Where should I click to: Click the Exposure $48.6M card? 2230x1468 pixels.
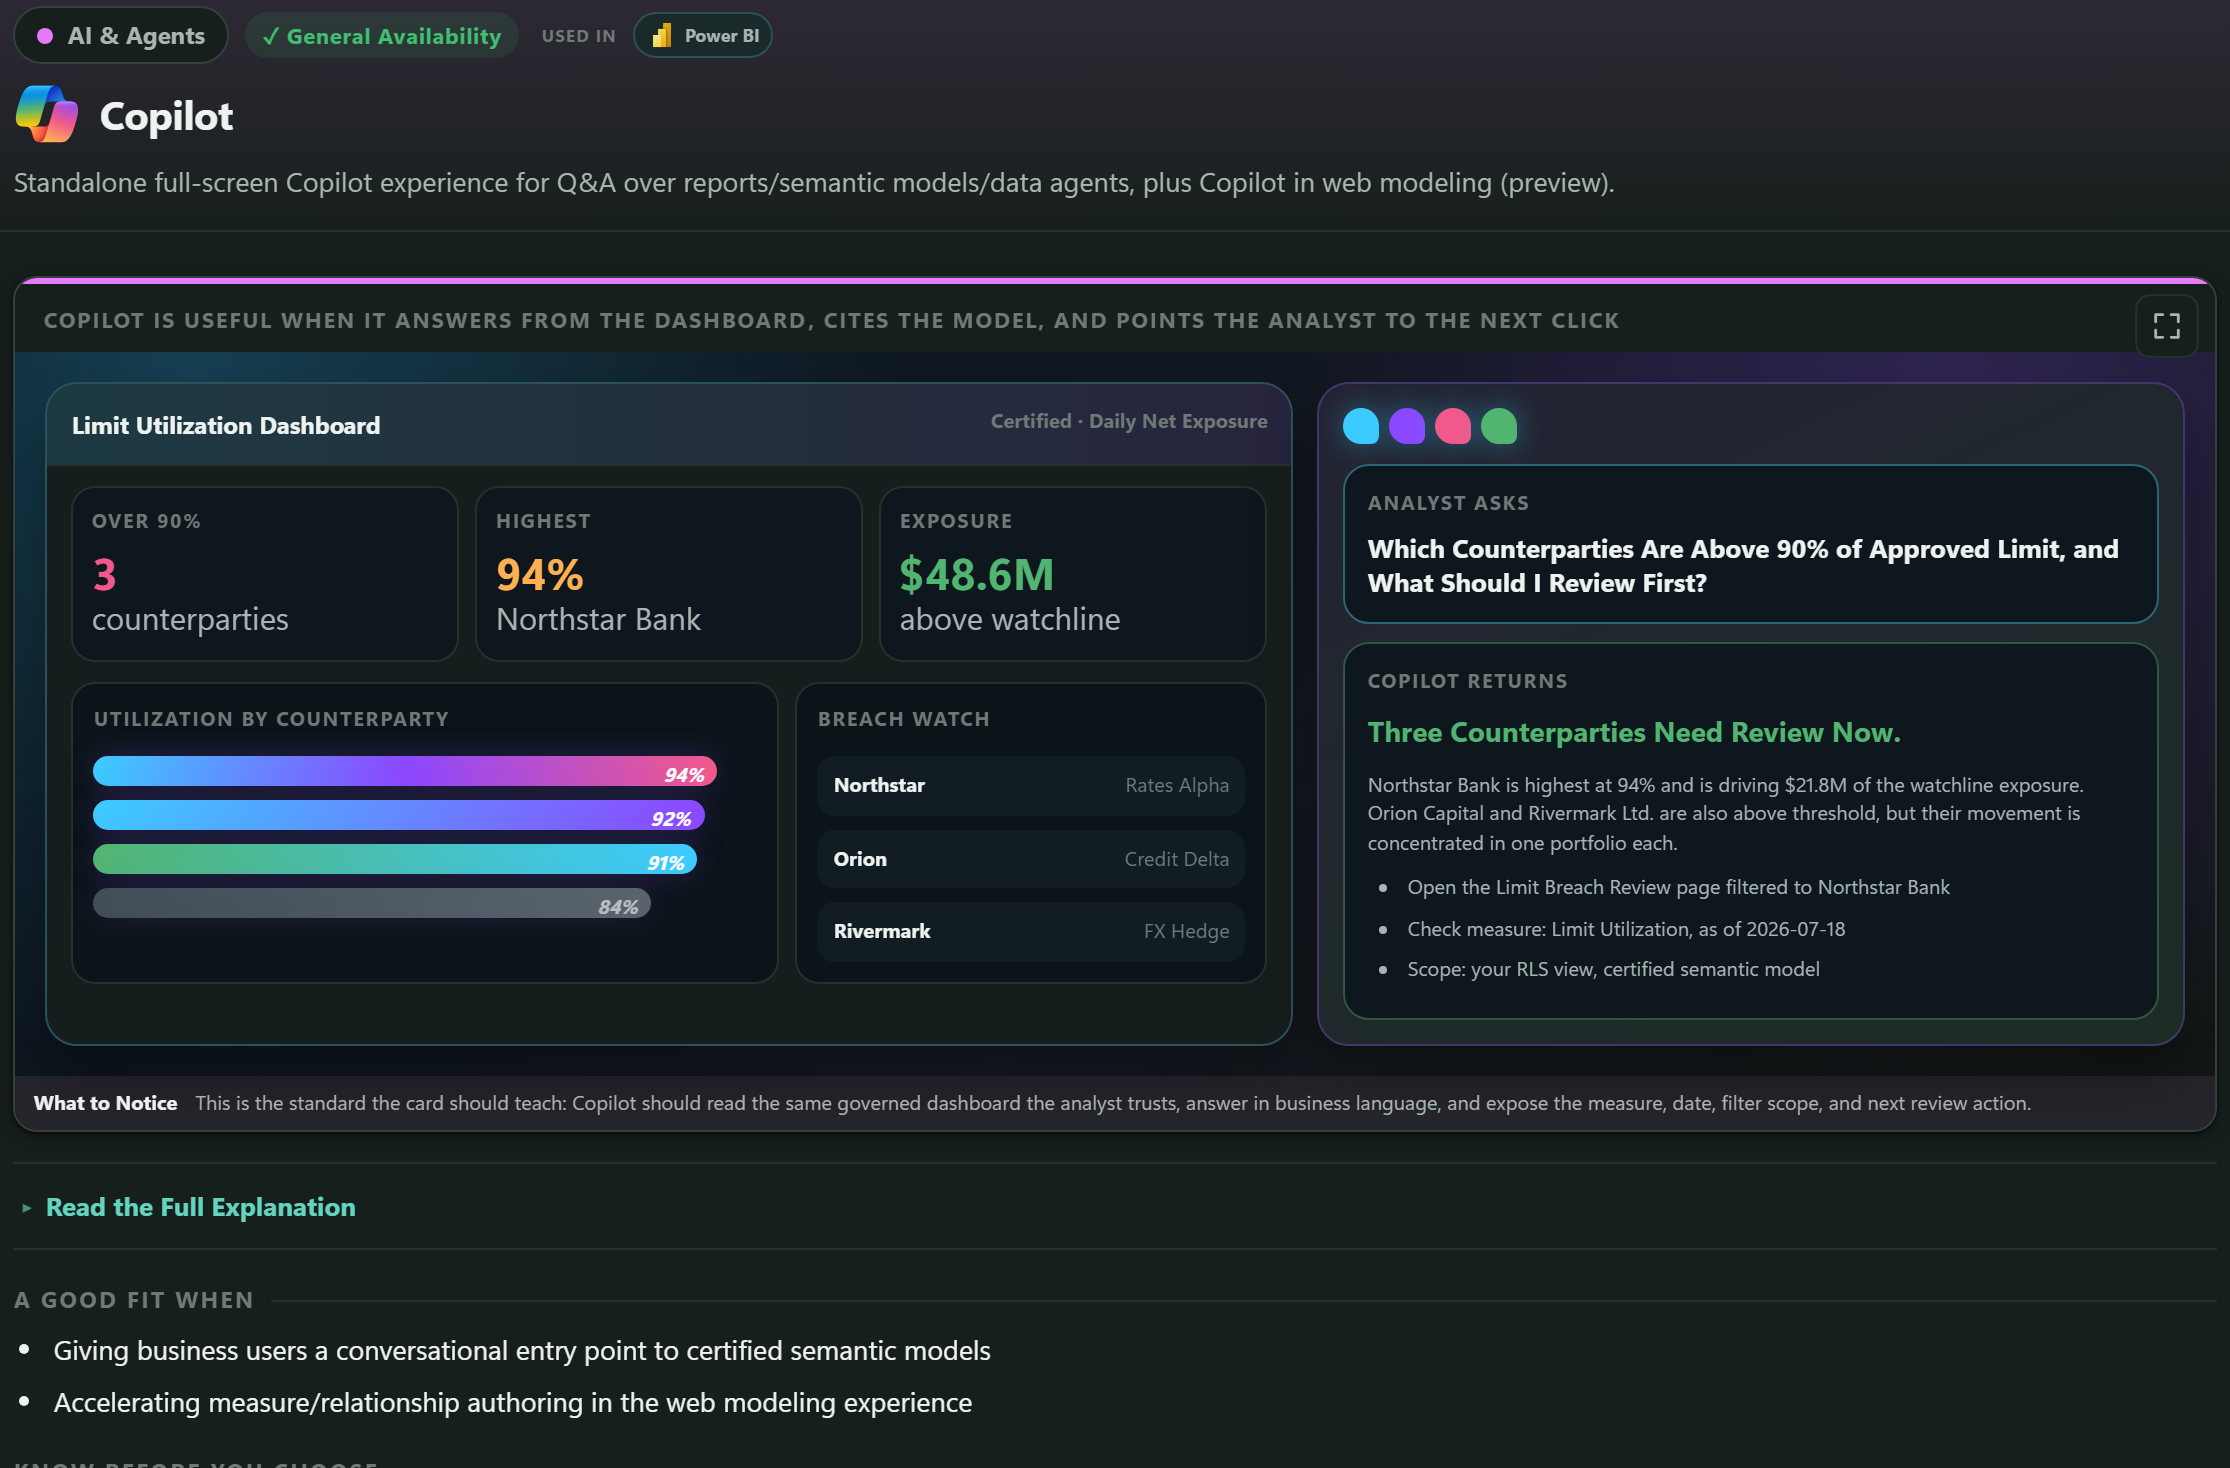(x=1073, y=574)
